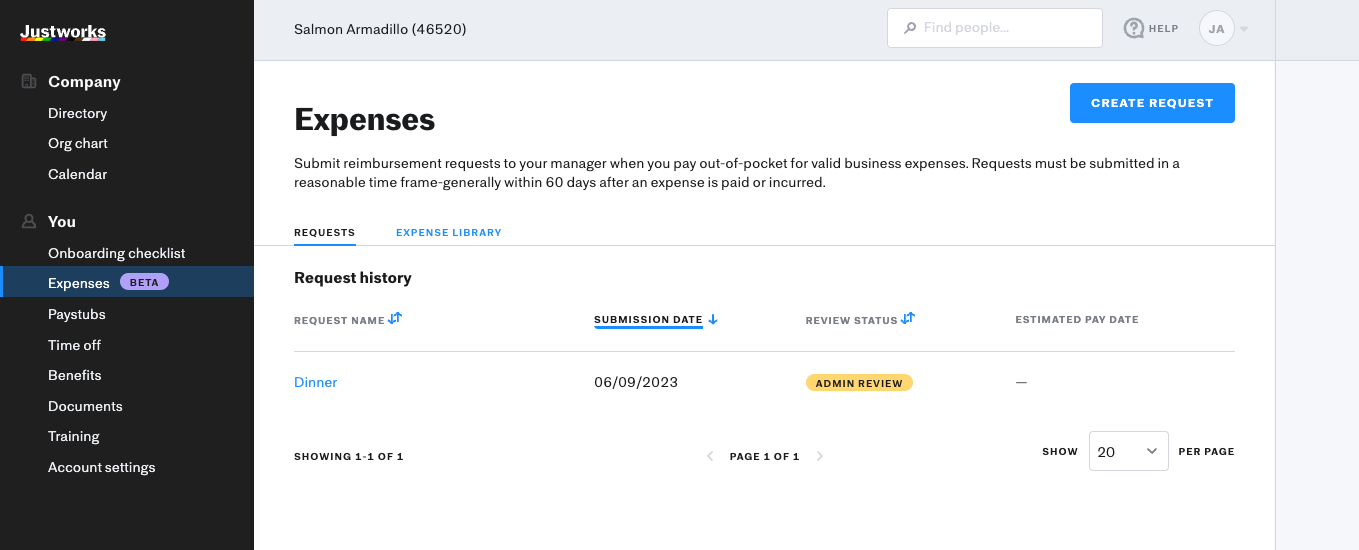Click the Justworks logo
1359x550 pixels.
[63, 33]
